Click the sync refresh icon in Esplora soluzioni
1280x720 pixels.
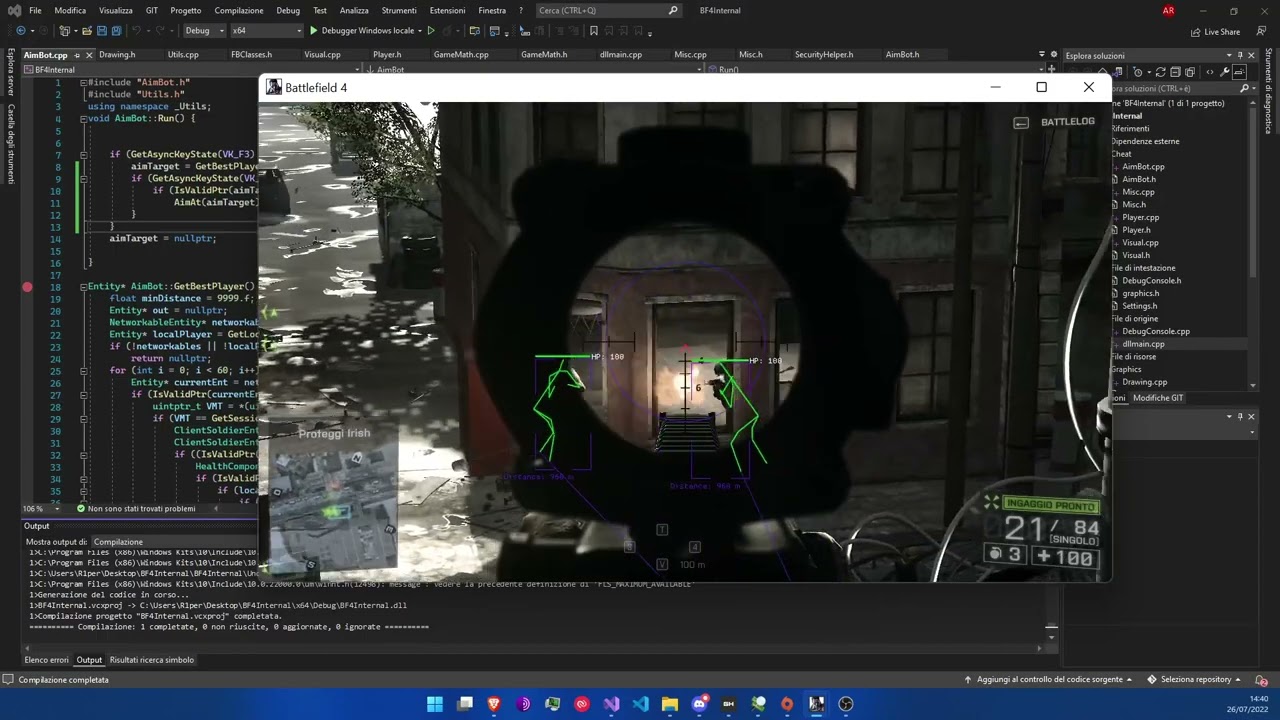pos(1160,72)
